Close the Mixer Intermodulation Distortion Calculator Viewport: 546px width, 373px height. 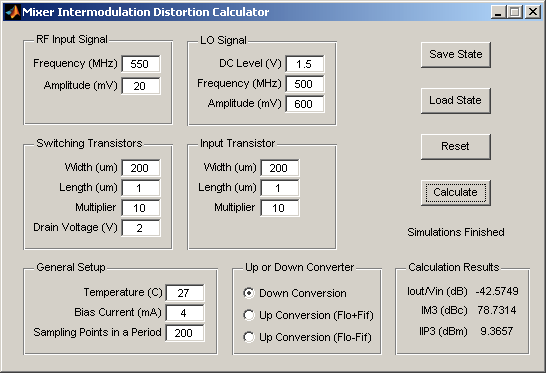tap(533, 12)
